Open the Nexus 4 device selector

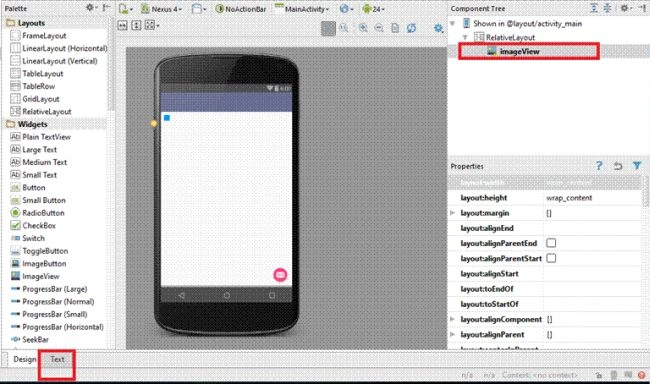tap(162, 9)
